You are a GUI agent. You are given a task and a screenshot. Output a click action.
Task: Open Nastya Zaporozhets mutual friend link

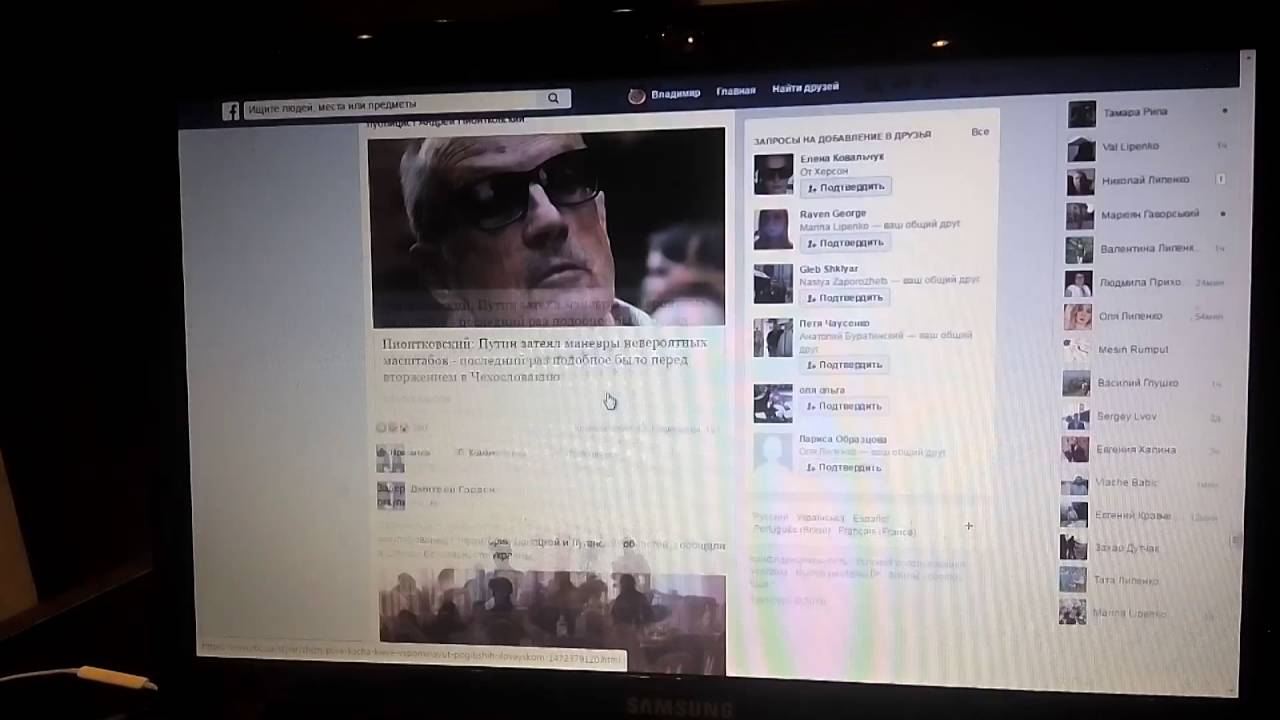coord(842,282)
